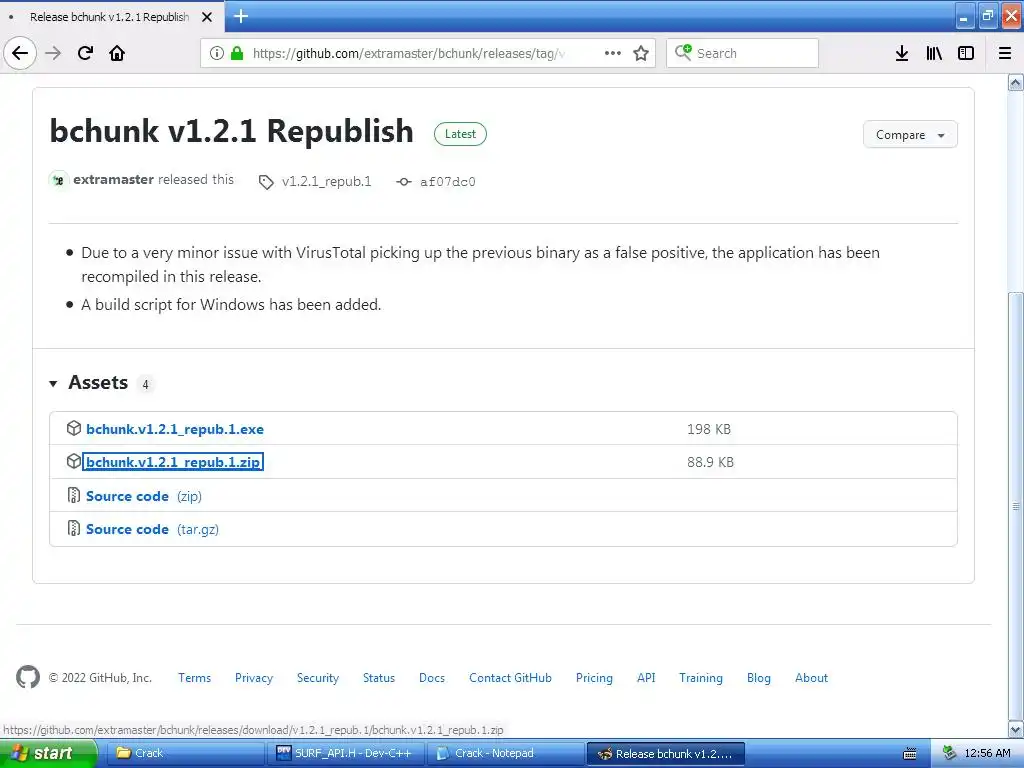The height and width of the screenshot is (768, 1024).
Task: Open the Contact GitHub footer link
Action: (510, 678)
